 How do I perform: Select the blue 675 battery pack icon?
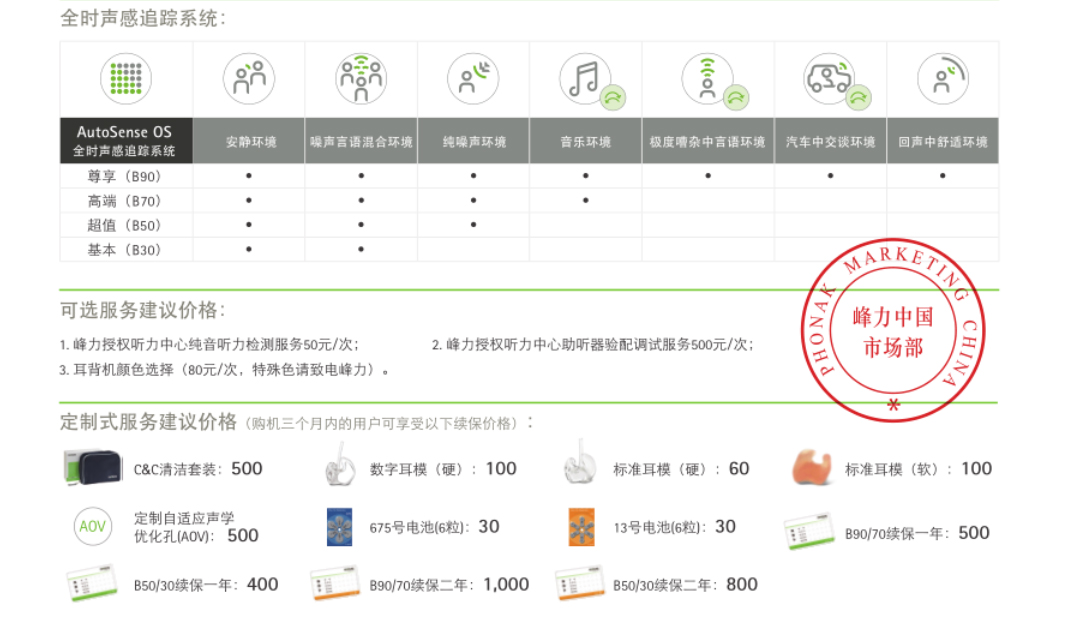tap(340, 527)
